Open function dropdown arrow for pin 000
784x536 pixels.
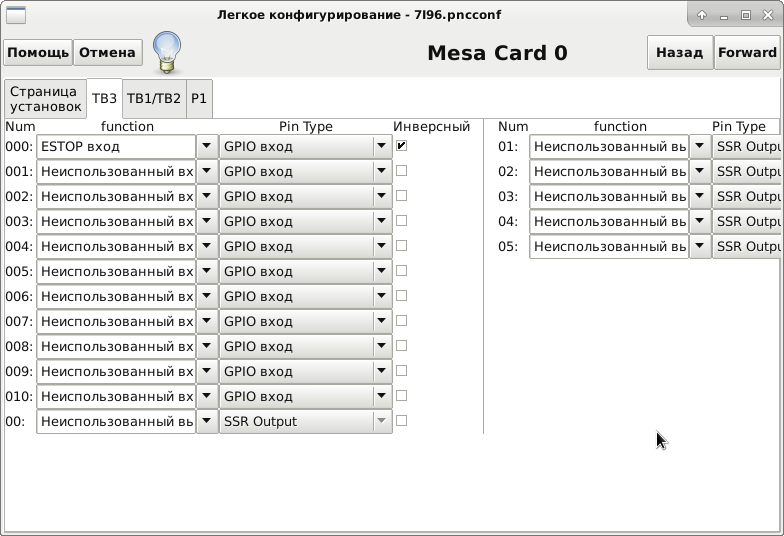click(206, 146)
